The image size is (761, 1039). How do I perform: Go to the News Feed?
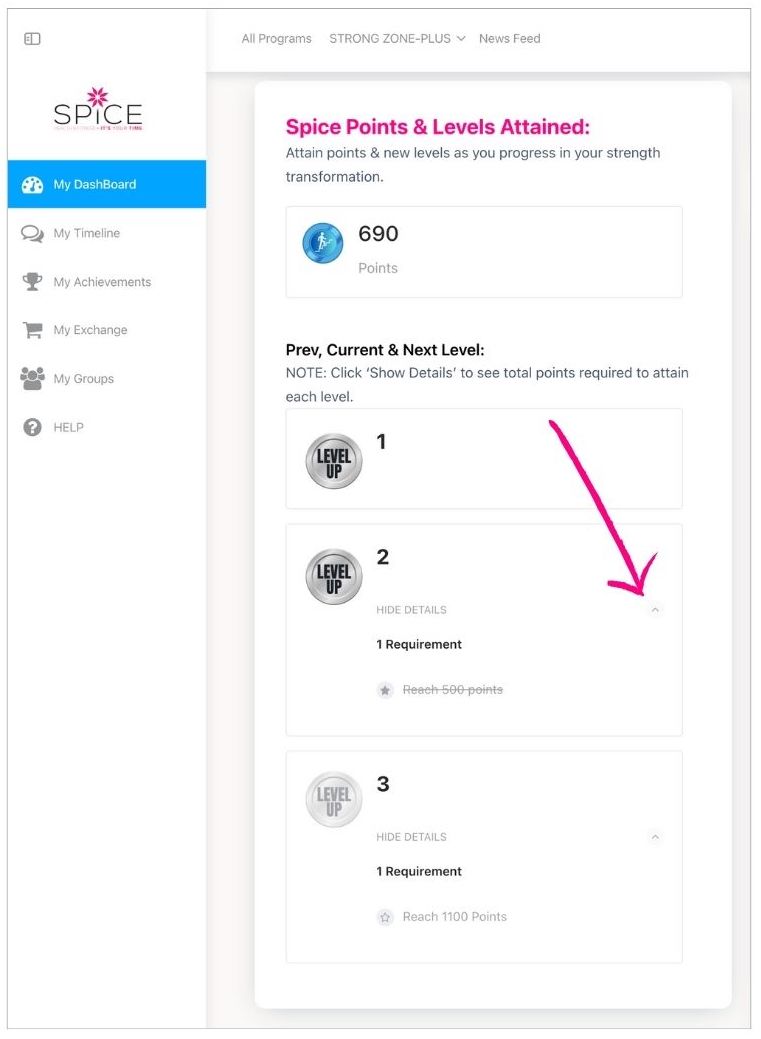509,39
